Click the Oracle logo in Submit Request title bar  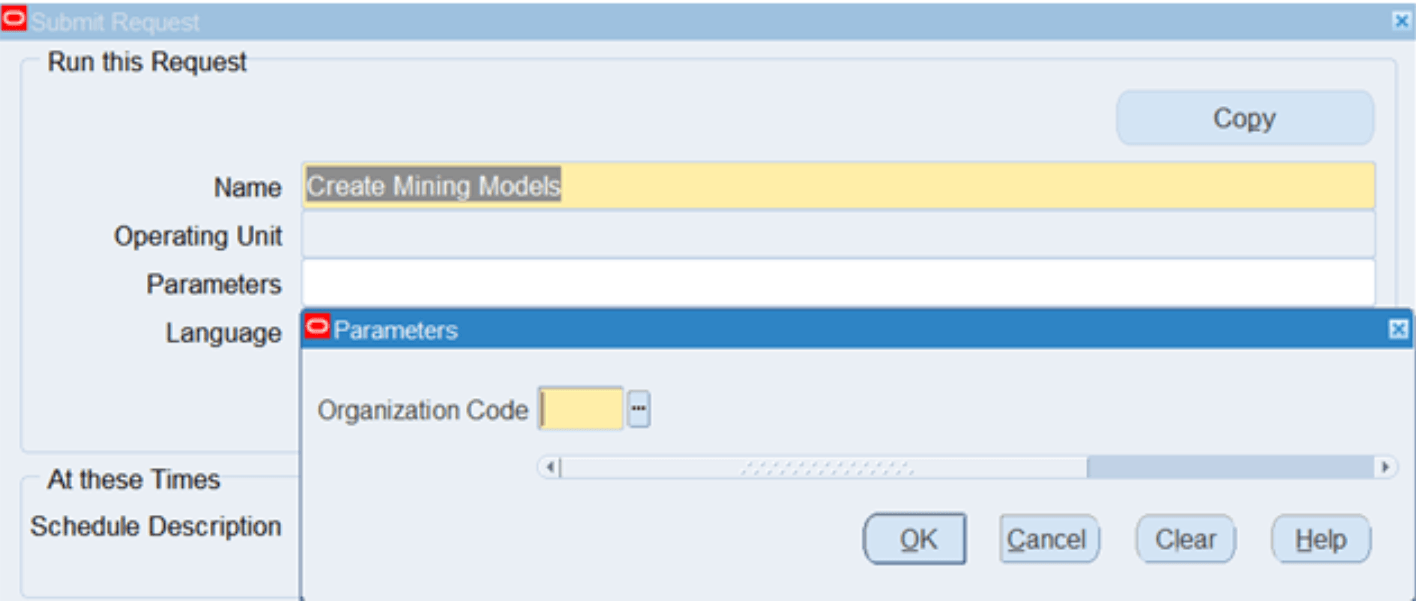pyautogui.click(x=15, y=19)
